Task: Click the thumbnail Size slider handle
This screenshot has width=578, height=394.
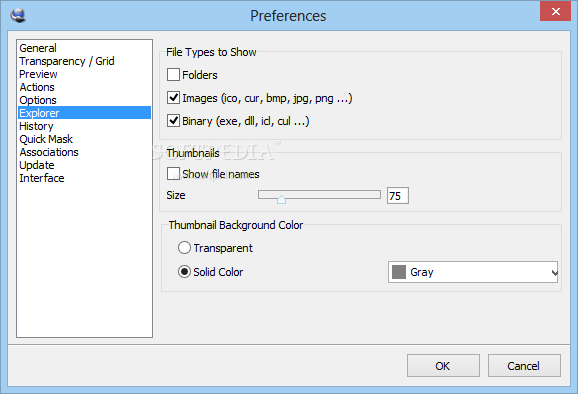Action: point(281,199)
